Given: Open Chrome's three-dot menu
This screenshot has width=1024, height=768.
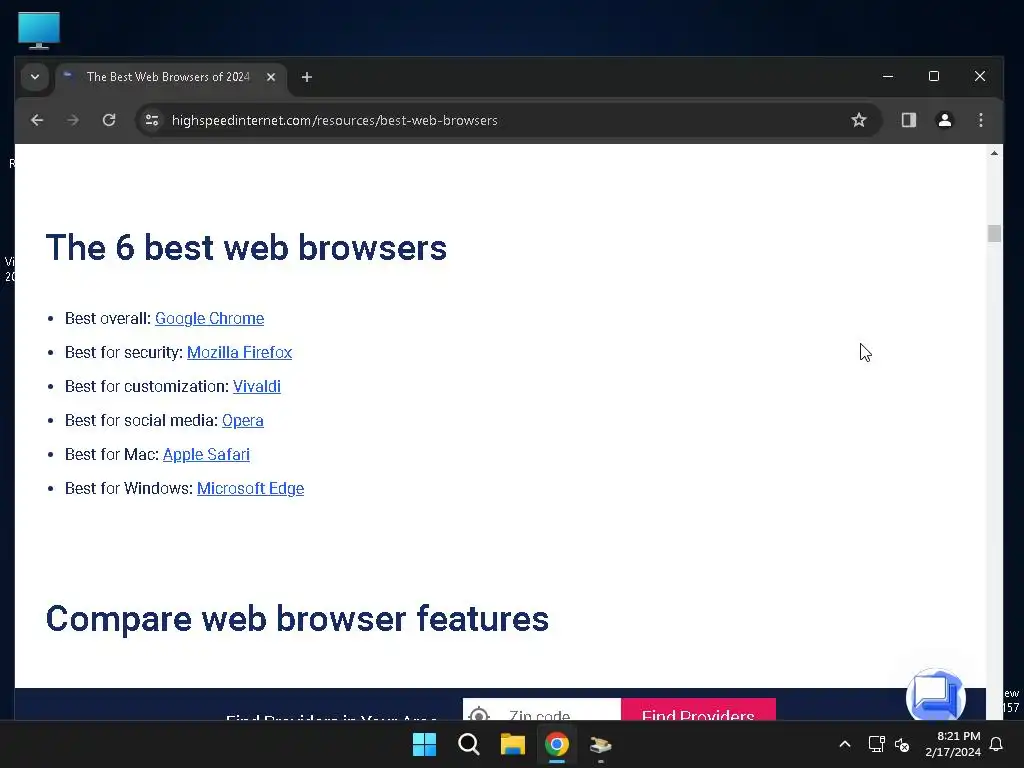Looking at the screenshot, I should (x=980, y=120).
